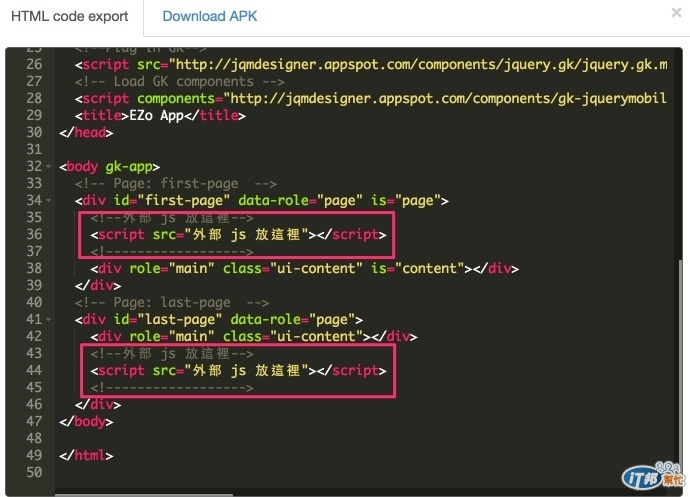Click the closing div tag on line 39
The height and width of the screenshot is (497, 690).
[98, 285]
